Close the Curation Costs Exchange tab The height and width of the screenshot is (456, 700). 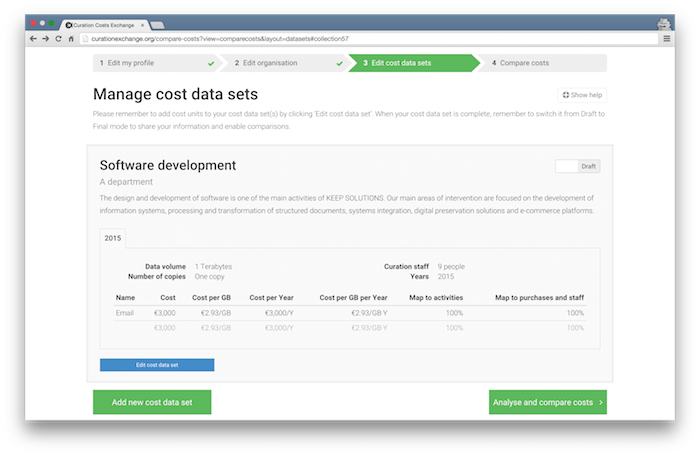point(142,25)
